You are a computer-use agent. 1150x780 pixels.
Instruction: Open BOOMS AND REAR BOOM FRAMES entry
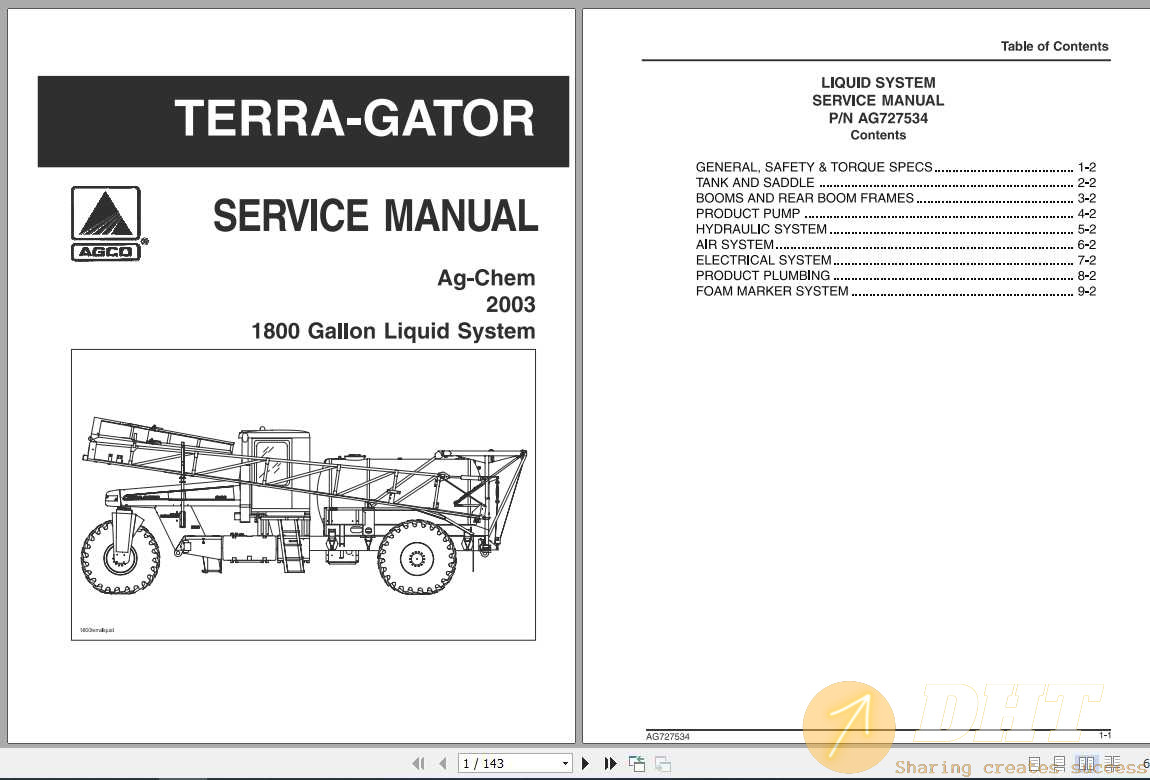coord(896,198)
